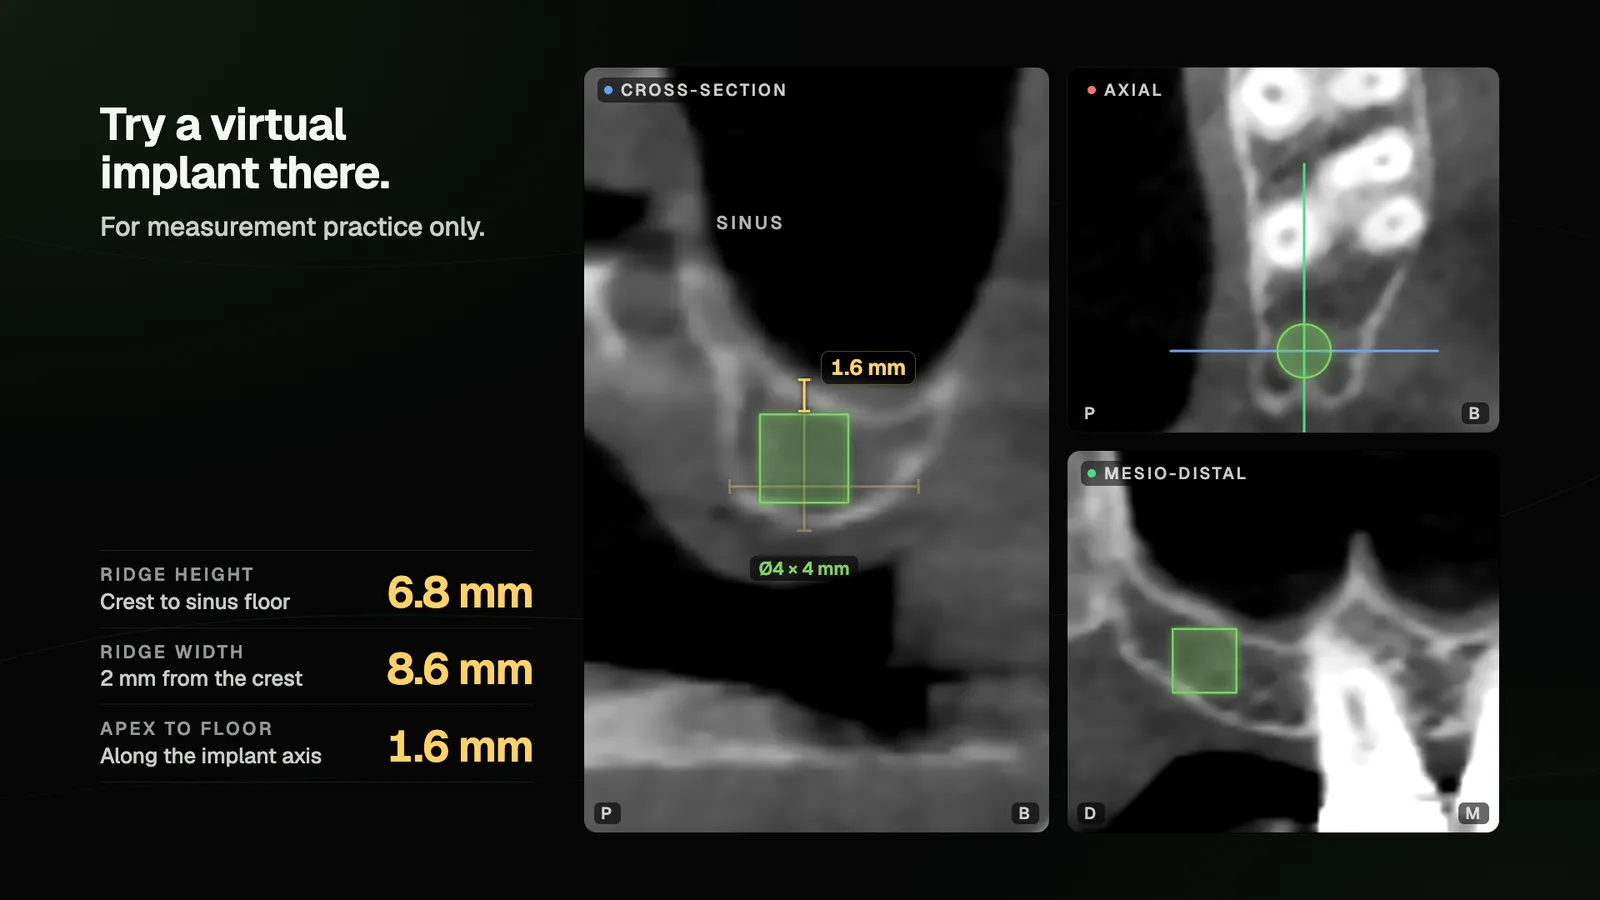The image size is (1600, 900).
Task: Click the SINUS annotation label
Action: (750, 223)
